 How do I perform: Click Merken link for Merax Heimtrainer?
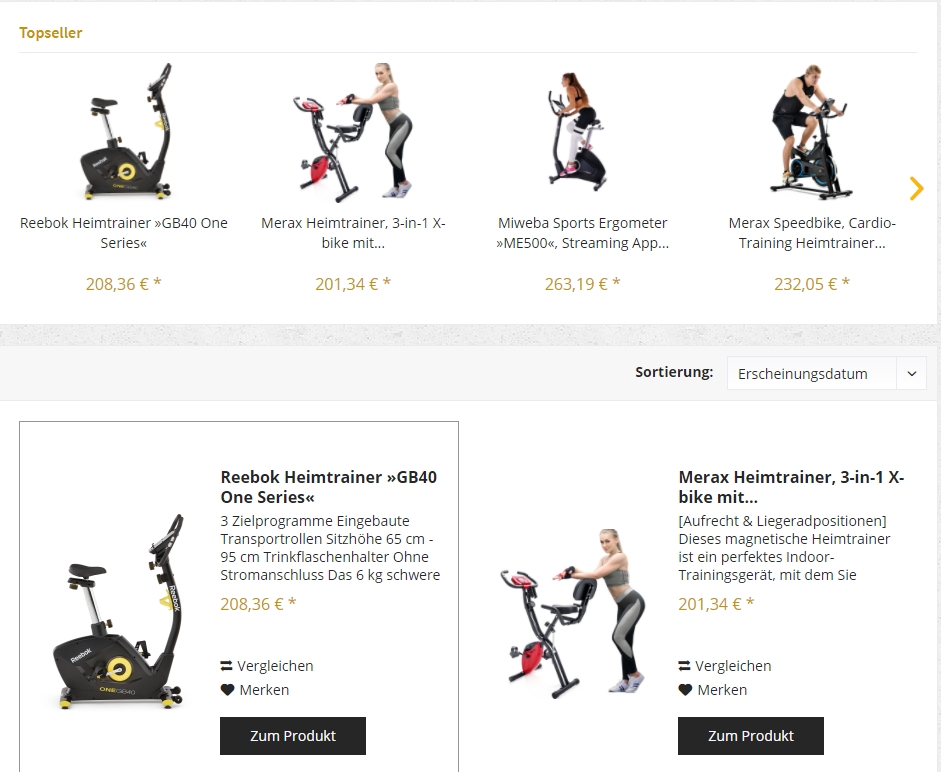[713, 690]
